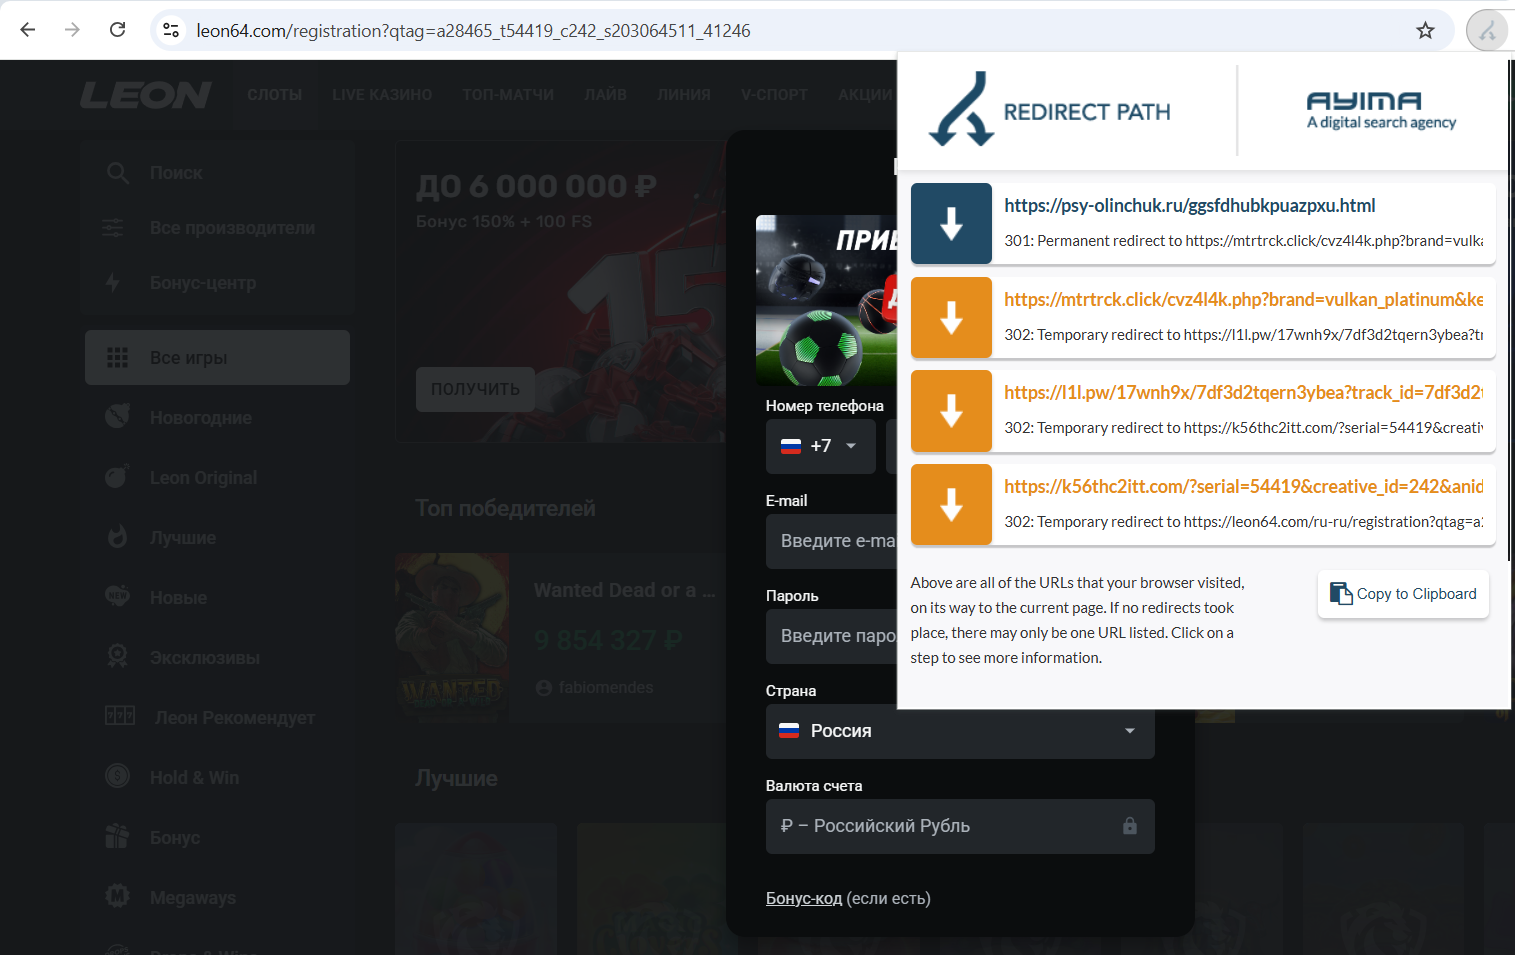
Task: Click the Redirect Path popup scrollbar
Action: (1508, 310)
